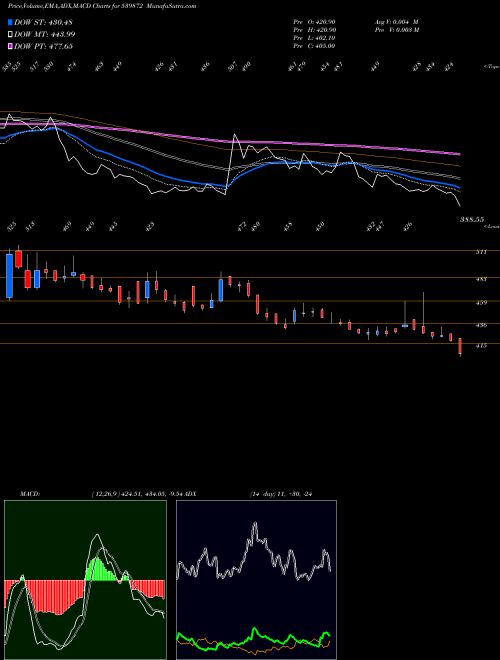
Task: Select the 'DOW PT: 477.65' legend text
Action: point(43,46)
